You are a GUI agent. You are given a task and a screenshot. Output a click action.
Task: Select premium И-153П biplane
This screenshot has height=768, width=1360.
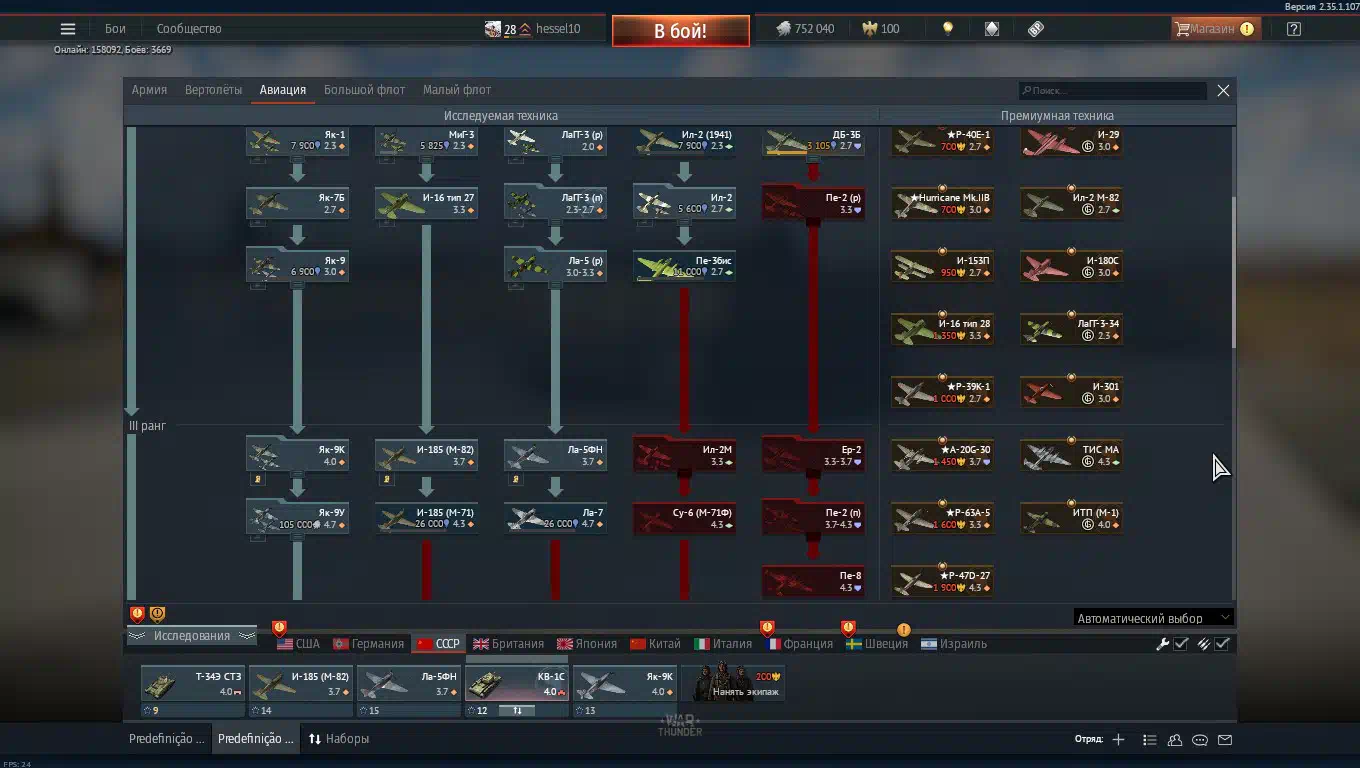(943, 267)
